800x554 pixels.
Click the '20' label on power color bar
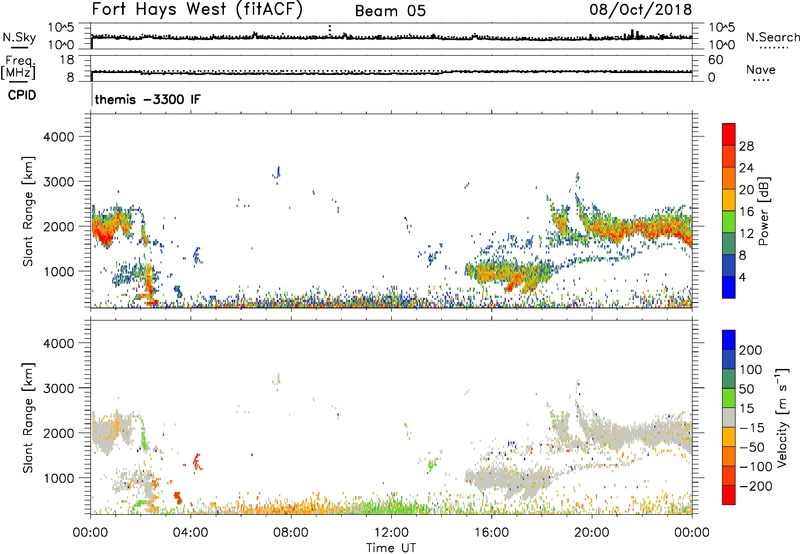pos(746,190)
